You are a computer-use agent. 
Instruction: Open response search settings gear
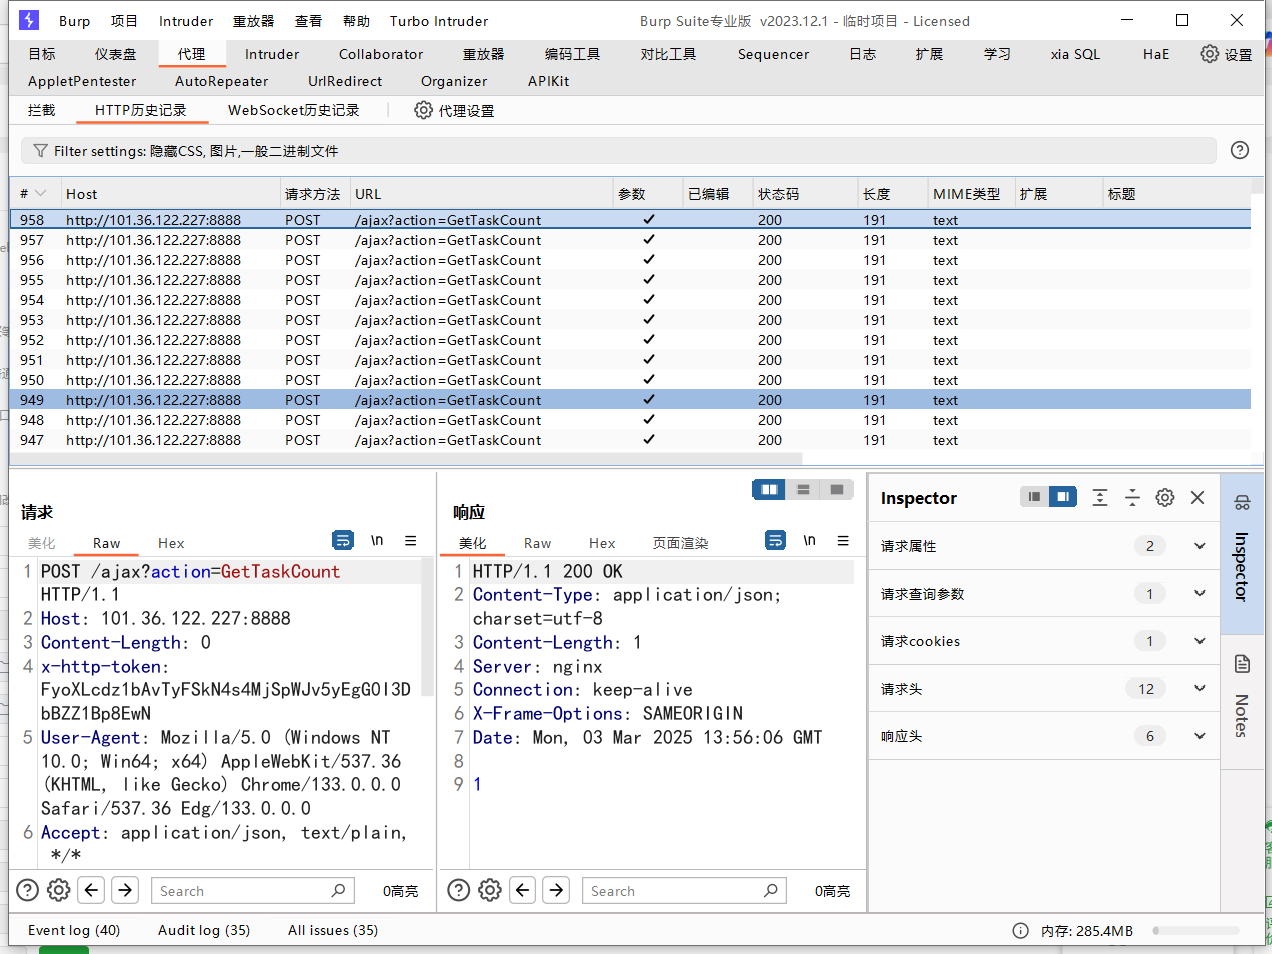click(x=490, y=890)
